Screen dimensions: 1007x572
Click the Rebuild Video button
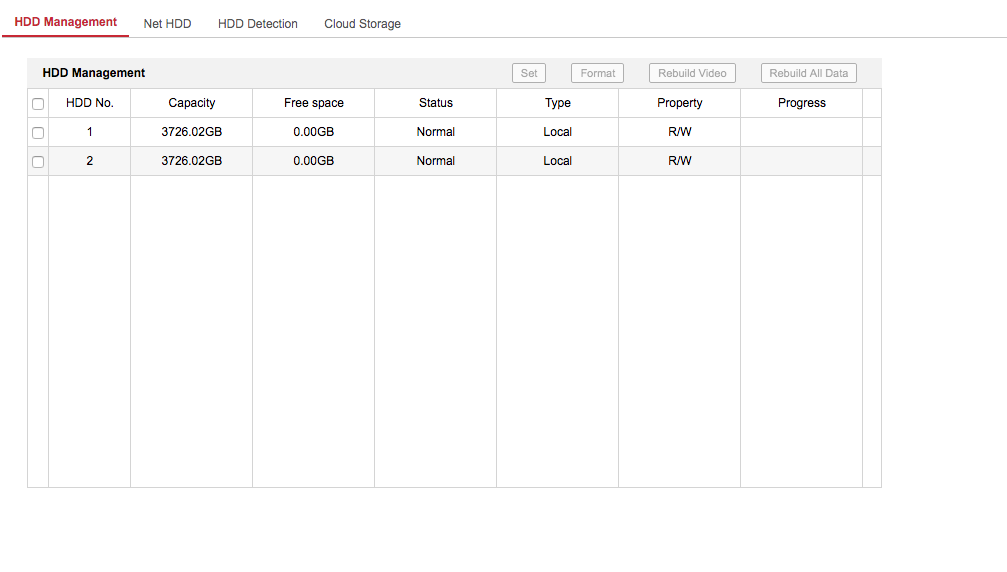coord(692,73)
